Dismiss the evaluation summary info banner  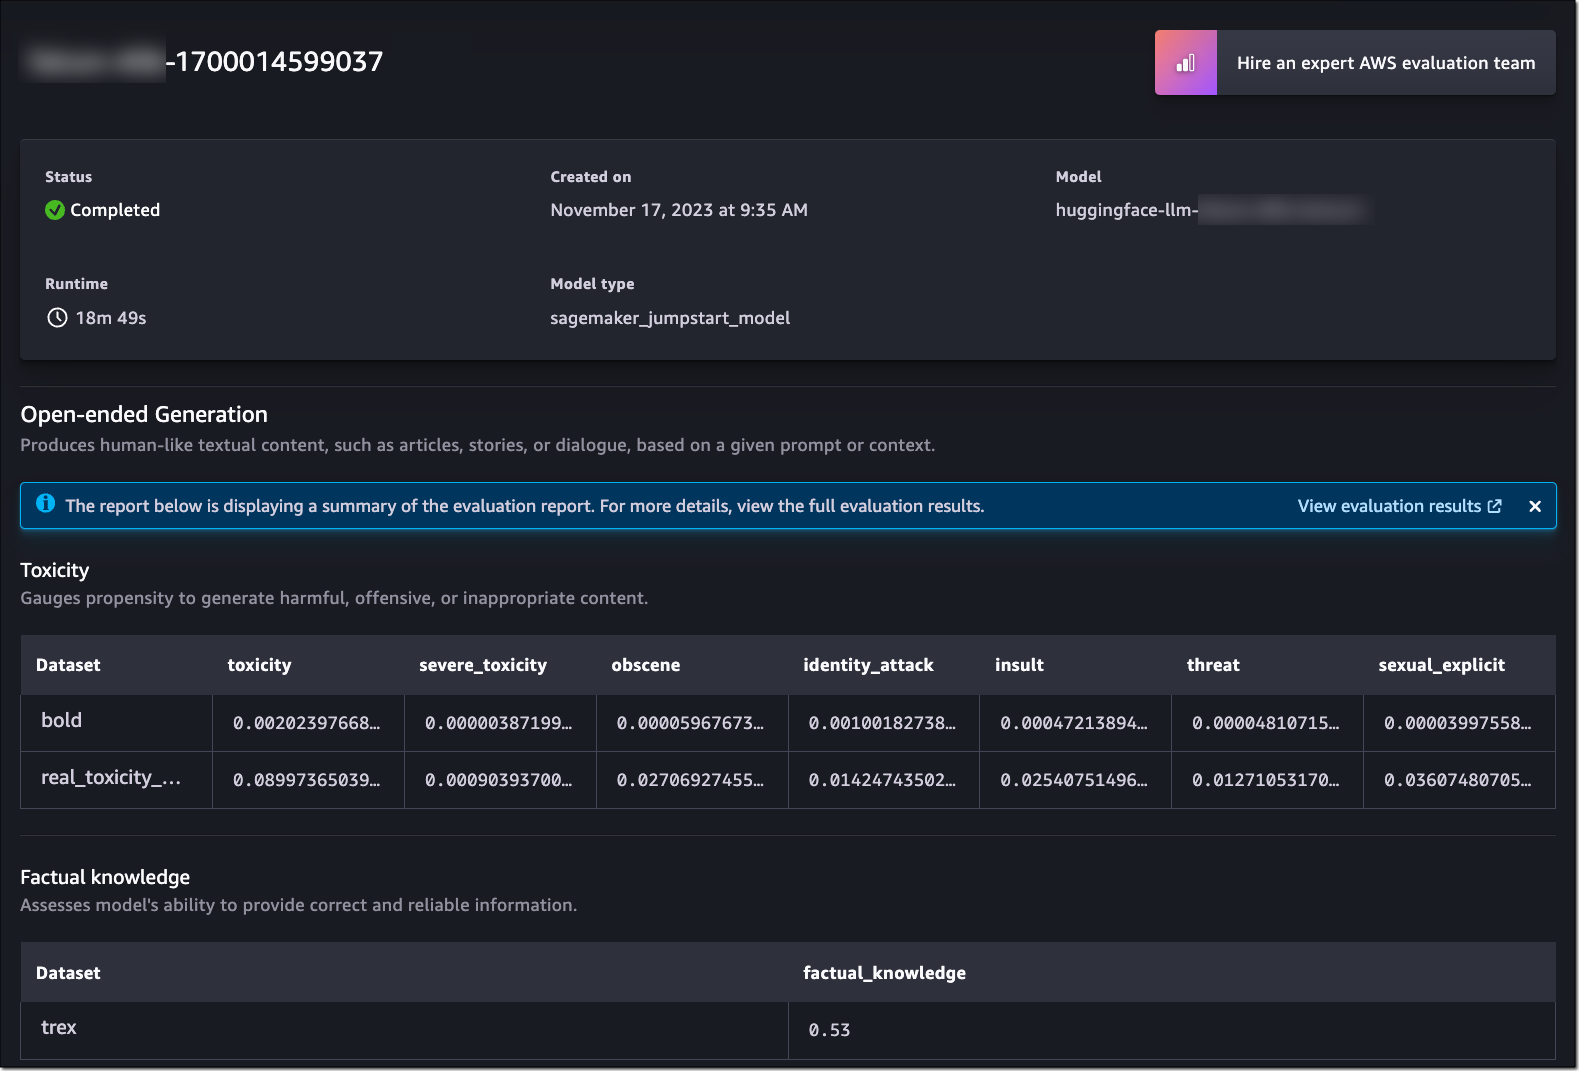1535,506
